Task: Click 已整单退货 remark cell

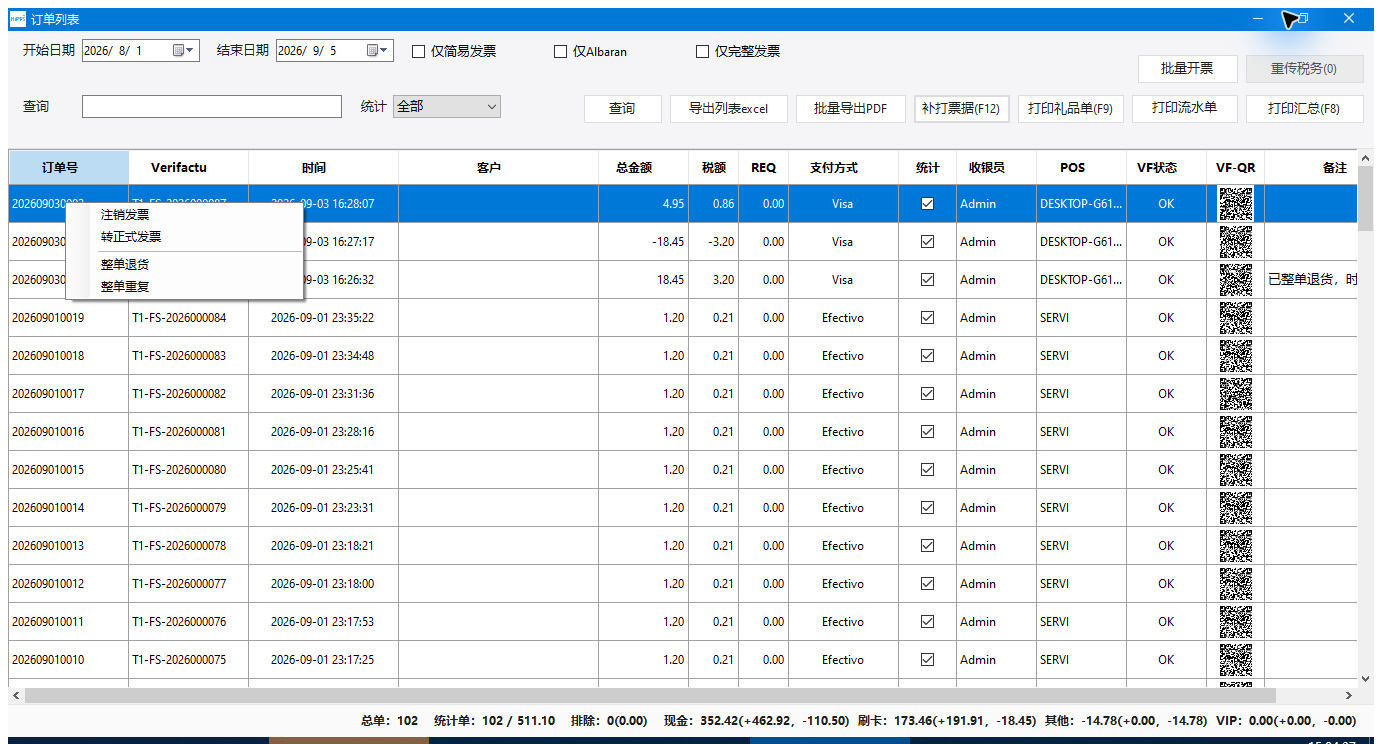Action: [x=1311, y=280]
